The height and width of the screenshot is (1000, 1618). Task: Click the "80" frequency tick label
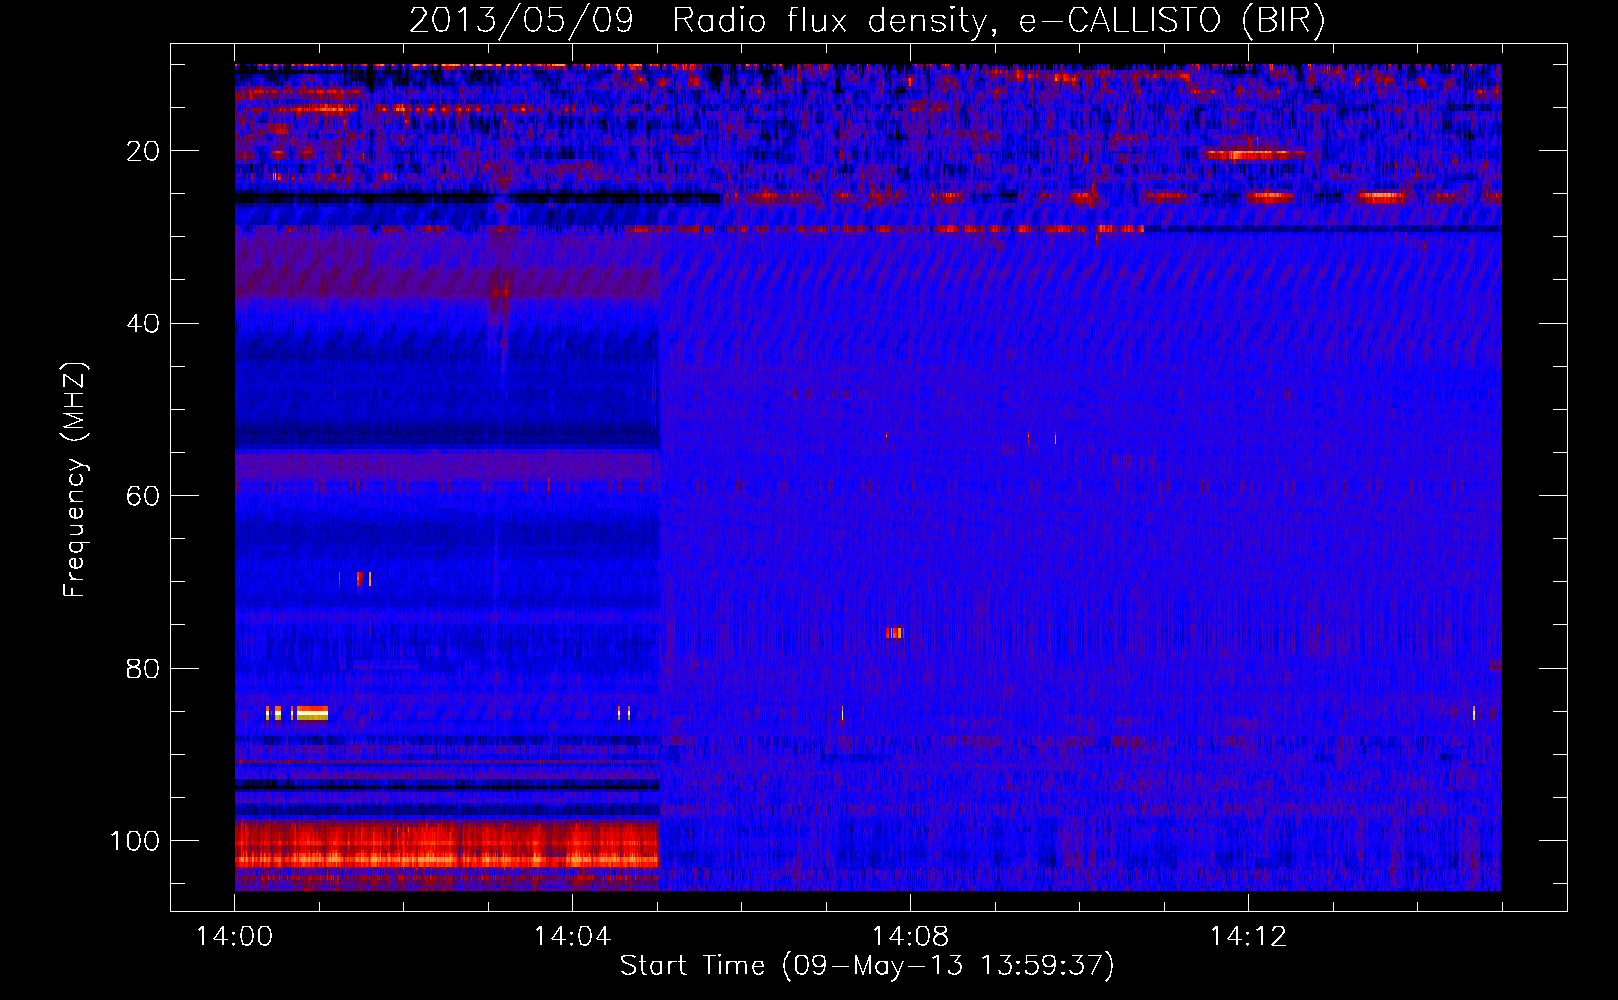click(x=143, y=669)
